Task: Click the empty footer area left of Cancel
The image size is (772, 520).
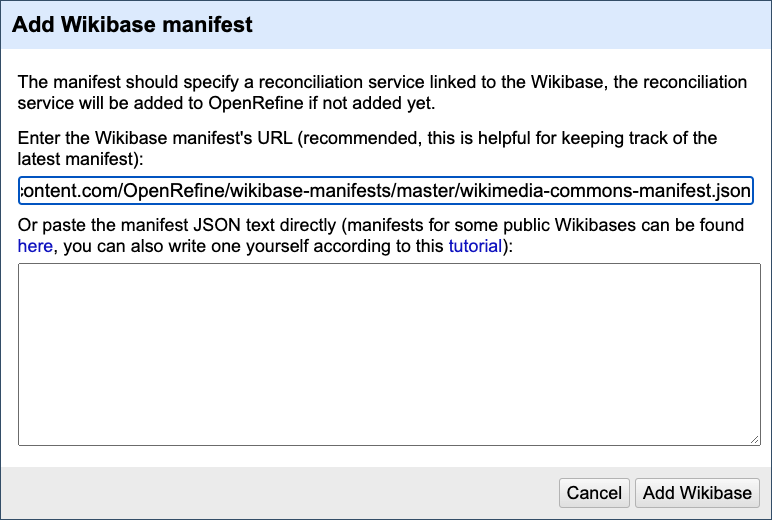Action: [280, 493]
